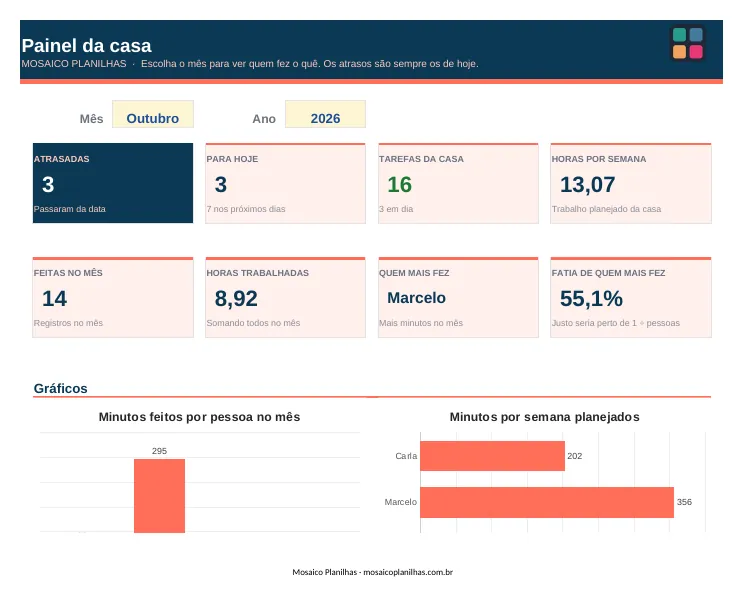Click the 295 vertical bar in chart
The width and height of the screenshot is (743, 597).
[x=159, y=496]
